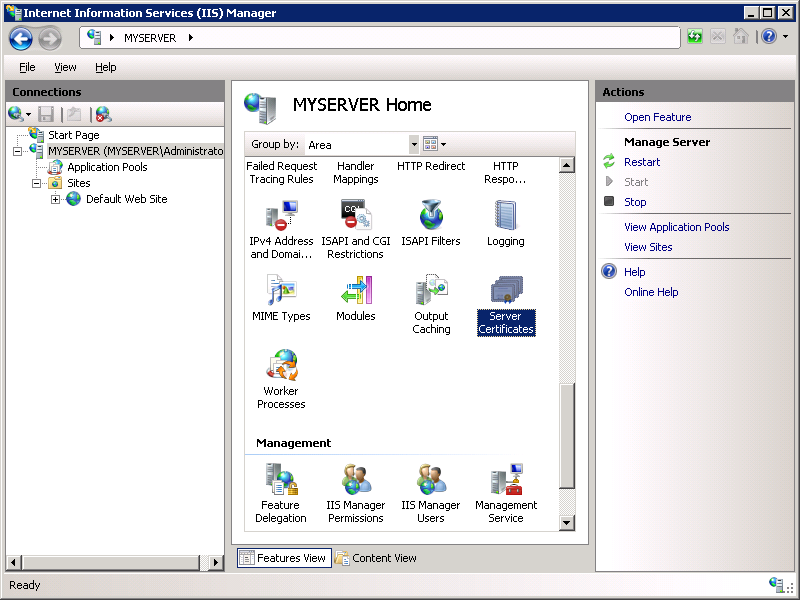The width and height of the screenshot is (800, 600).
Task: Click the View Application Pools link
Action: [674, 227]
